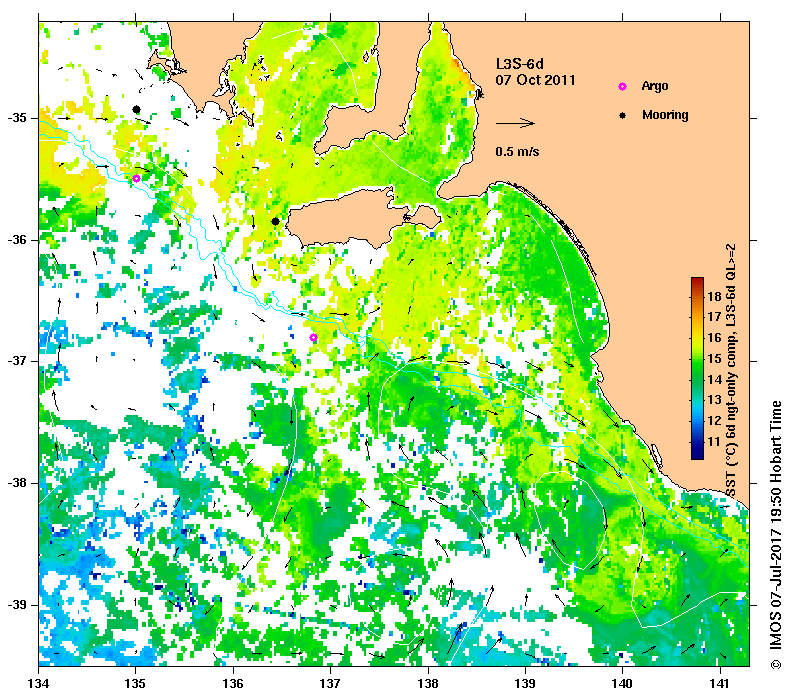Click the Mooring black dot legend symbol
This screenshot has width=791, height=700.
point(623,115)
